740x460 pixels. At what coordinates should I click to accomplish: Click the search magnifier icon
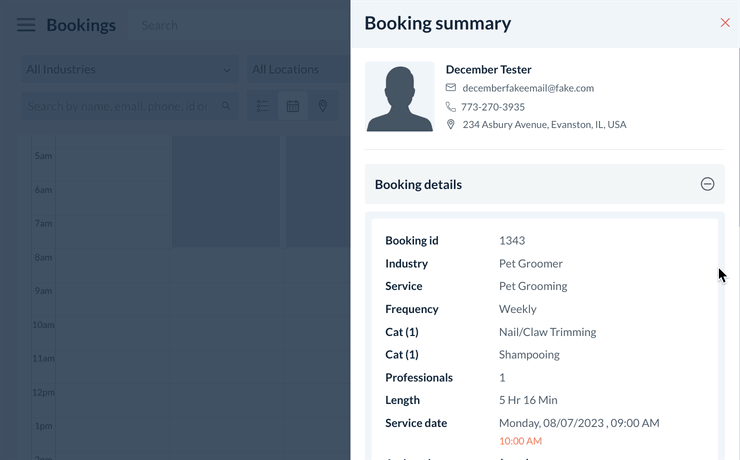[226, 106]
